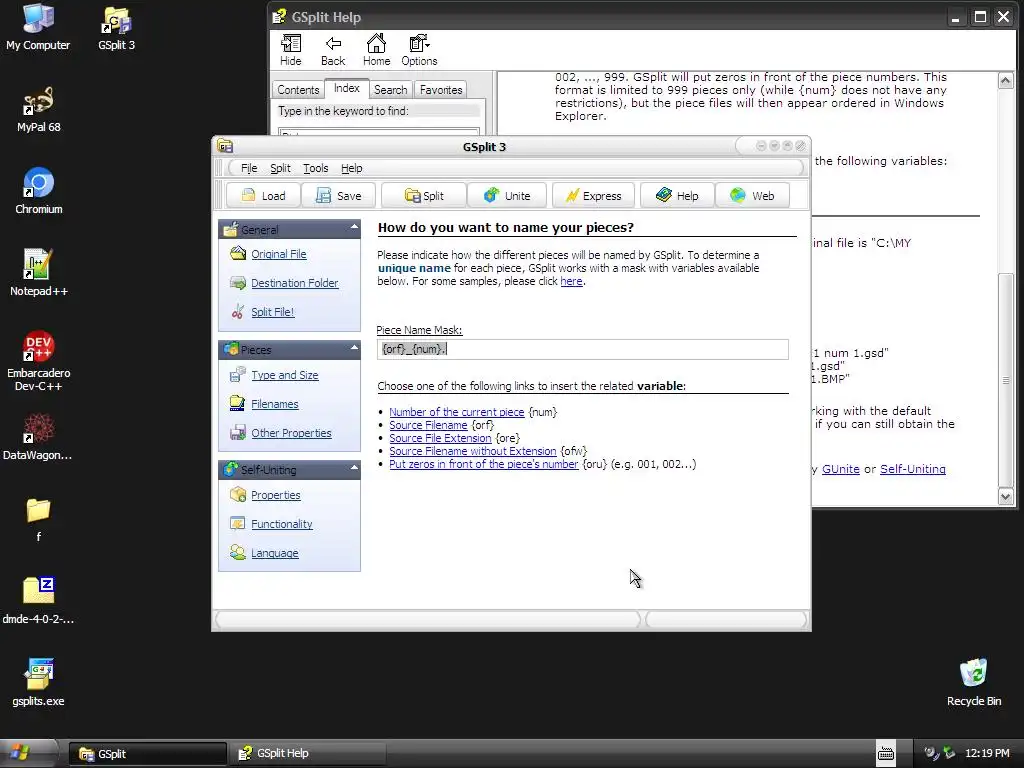
Task: Insert the Source File Extension variable
Action: click(x=440, y=438)
